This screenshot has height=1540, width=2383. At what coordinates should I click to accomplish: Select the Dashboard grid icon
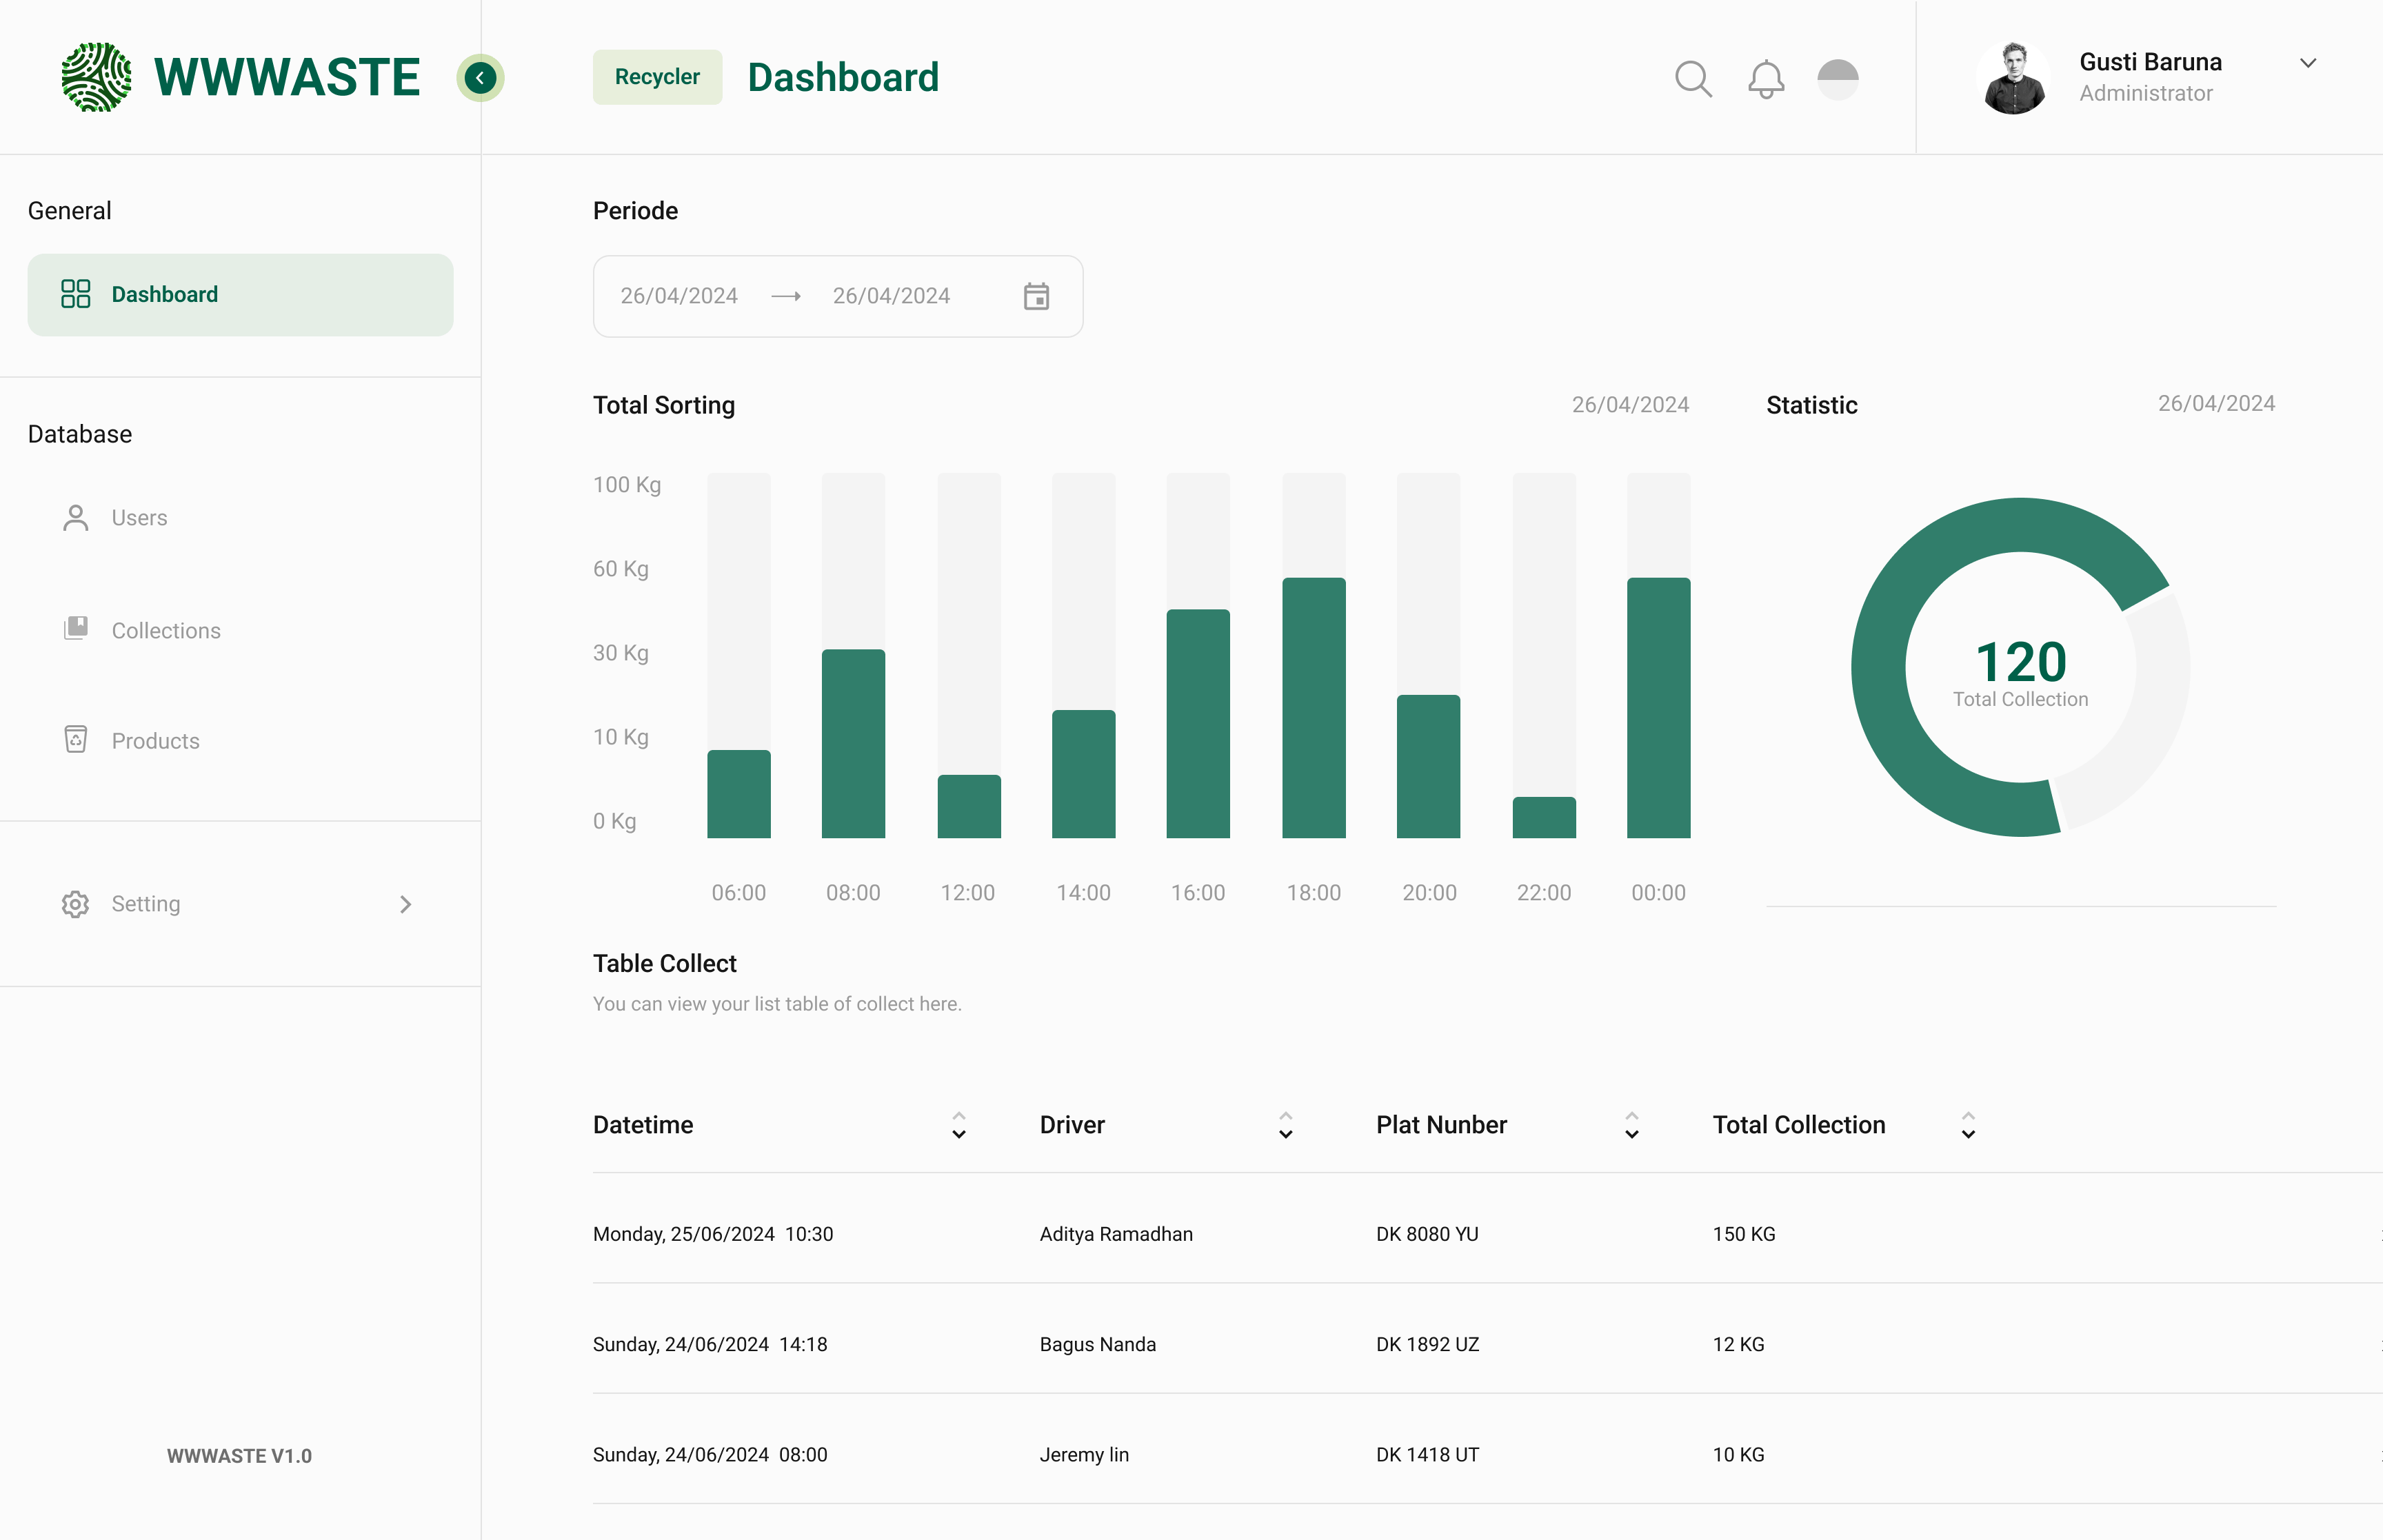coord(75,294)
